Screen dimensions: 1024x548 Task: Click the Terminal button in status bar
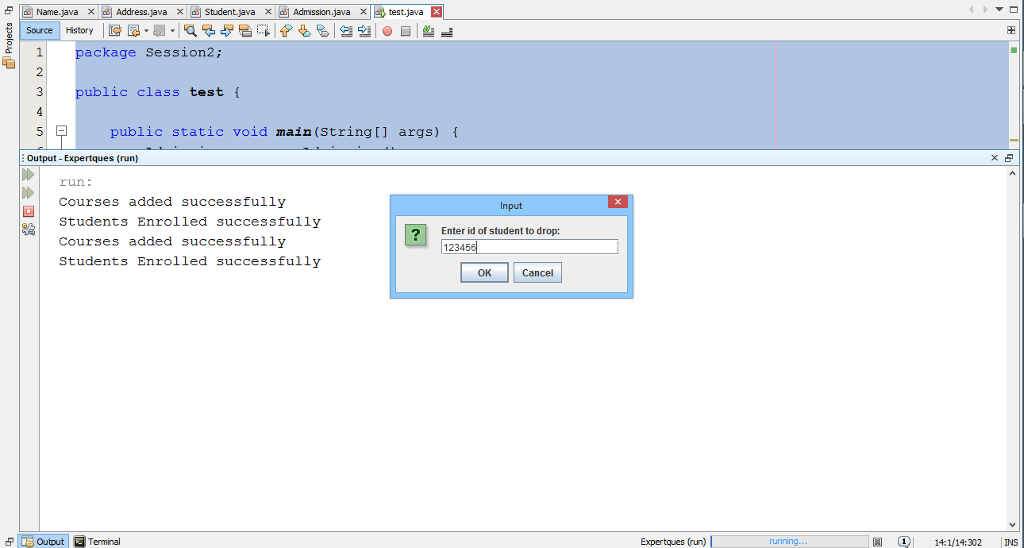97,541
